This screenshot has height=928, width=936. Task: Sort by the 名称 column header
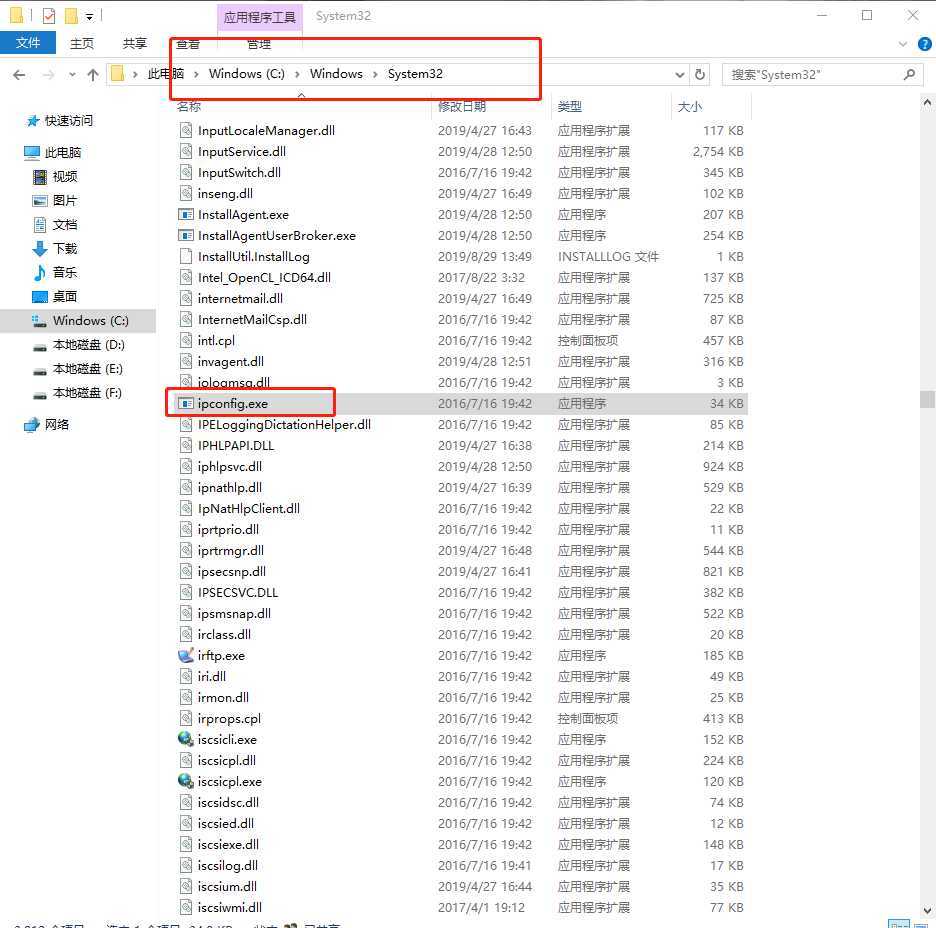pyautogui.click(x=189, y=106)
